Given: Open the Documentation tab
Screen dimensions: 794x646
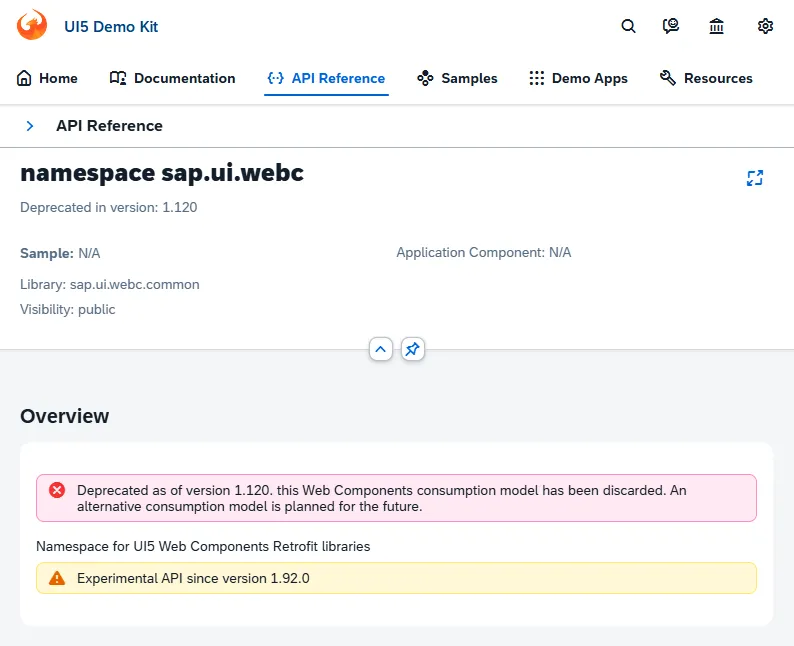Looking at the screenshot, I should pyautogui.click(x=173, y=78).
